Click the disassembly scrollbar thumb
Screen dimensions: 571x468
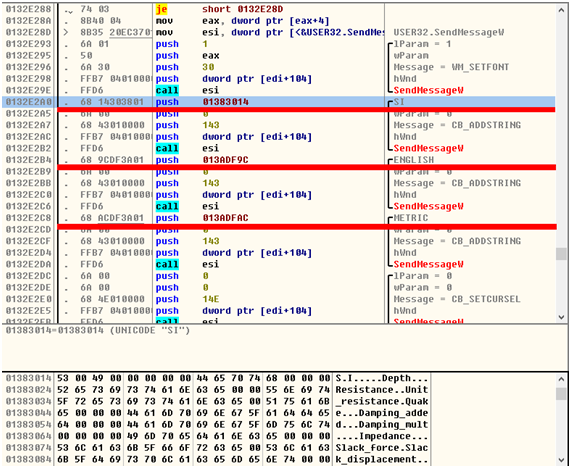(x=561, y=254)
